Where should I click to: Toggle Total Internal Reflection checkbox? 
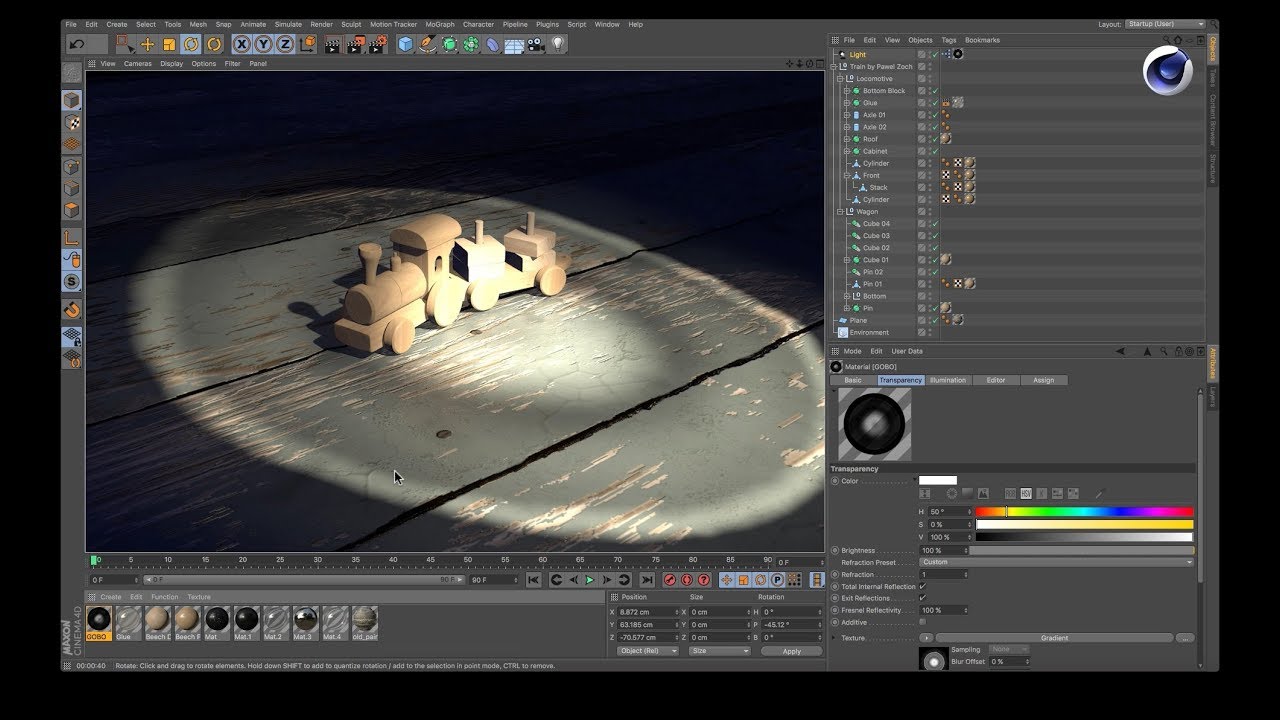point(922,586)
